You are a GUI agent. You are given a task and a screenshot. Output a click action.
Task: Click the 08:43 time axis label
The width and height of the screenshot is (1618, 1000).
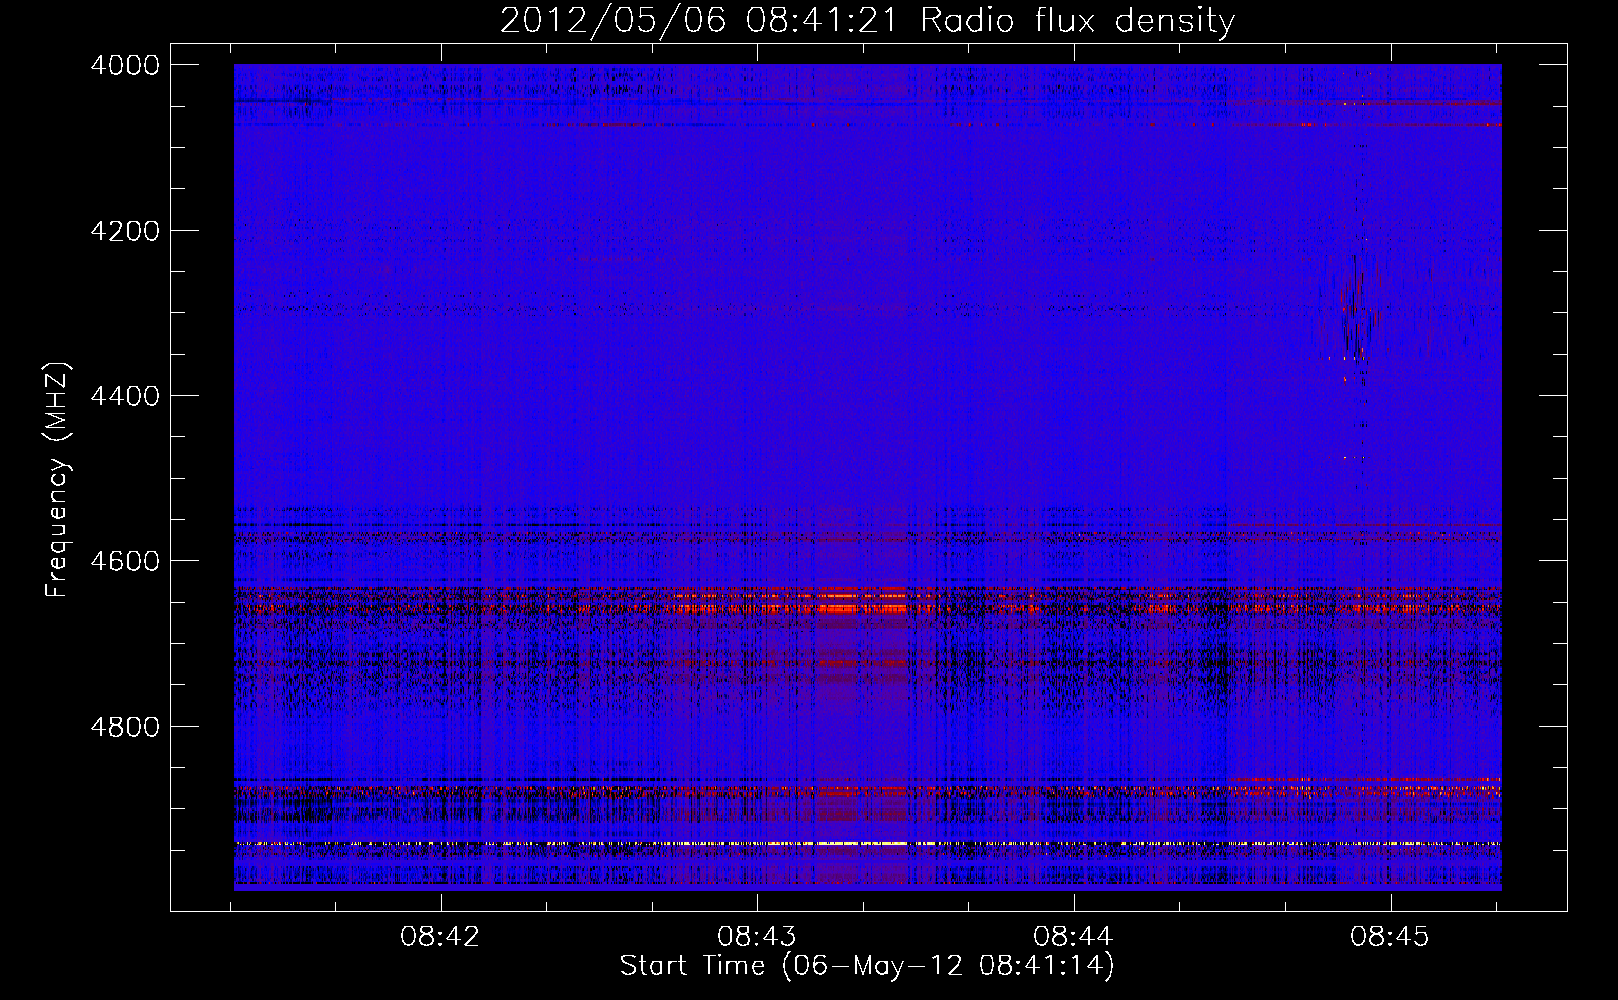757,936
